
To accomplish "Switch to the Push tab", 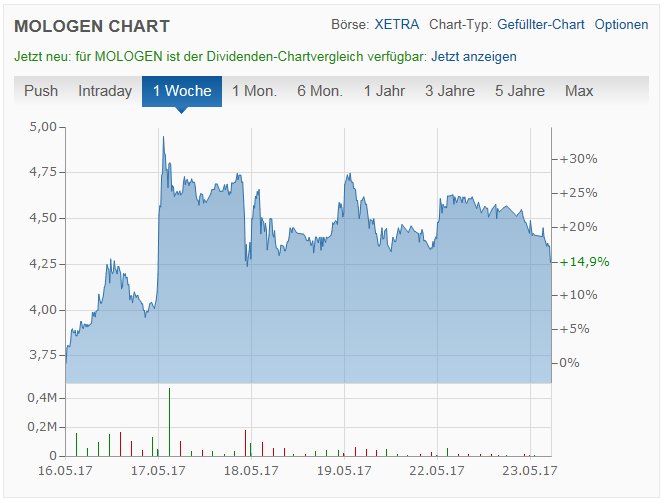I will pos(41,91).
